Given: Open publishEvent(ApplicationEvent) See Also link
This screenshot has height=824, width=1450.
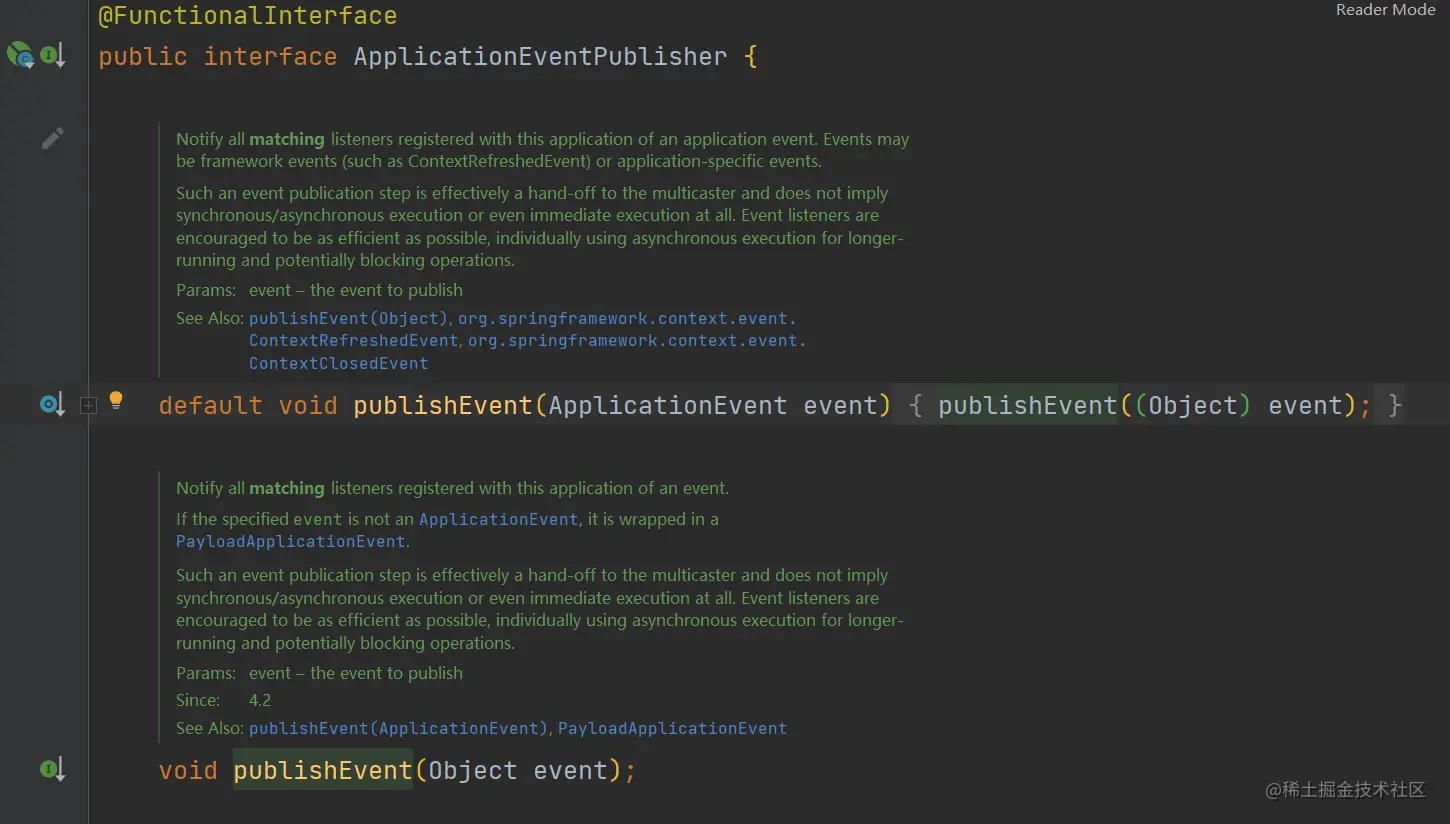Looking at the screenshot, I should pos(398,729).
